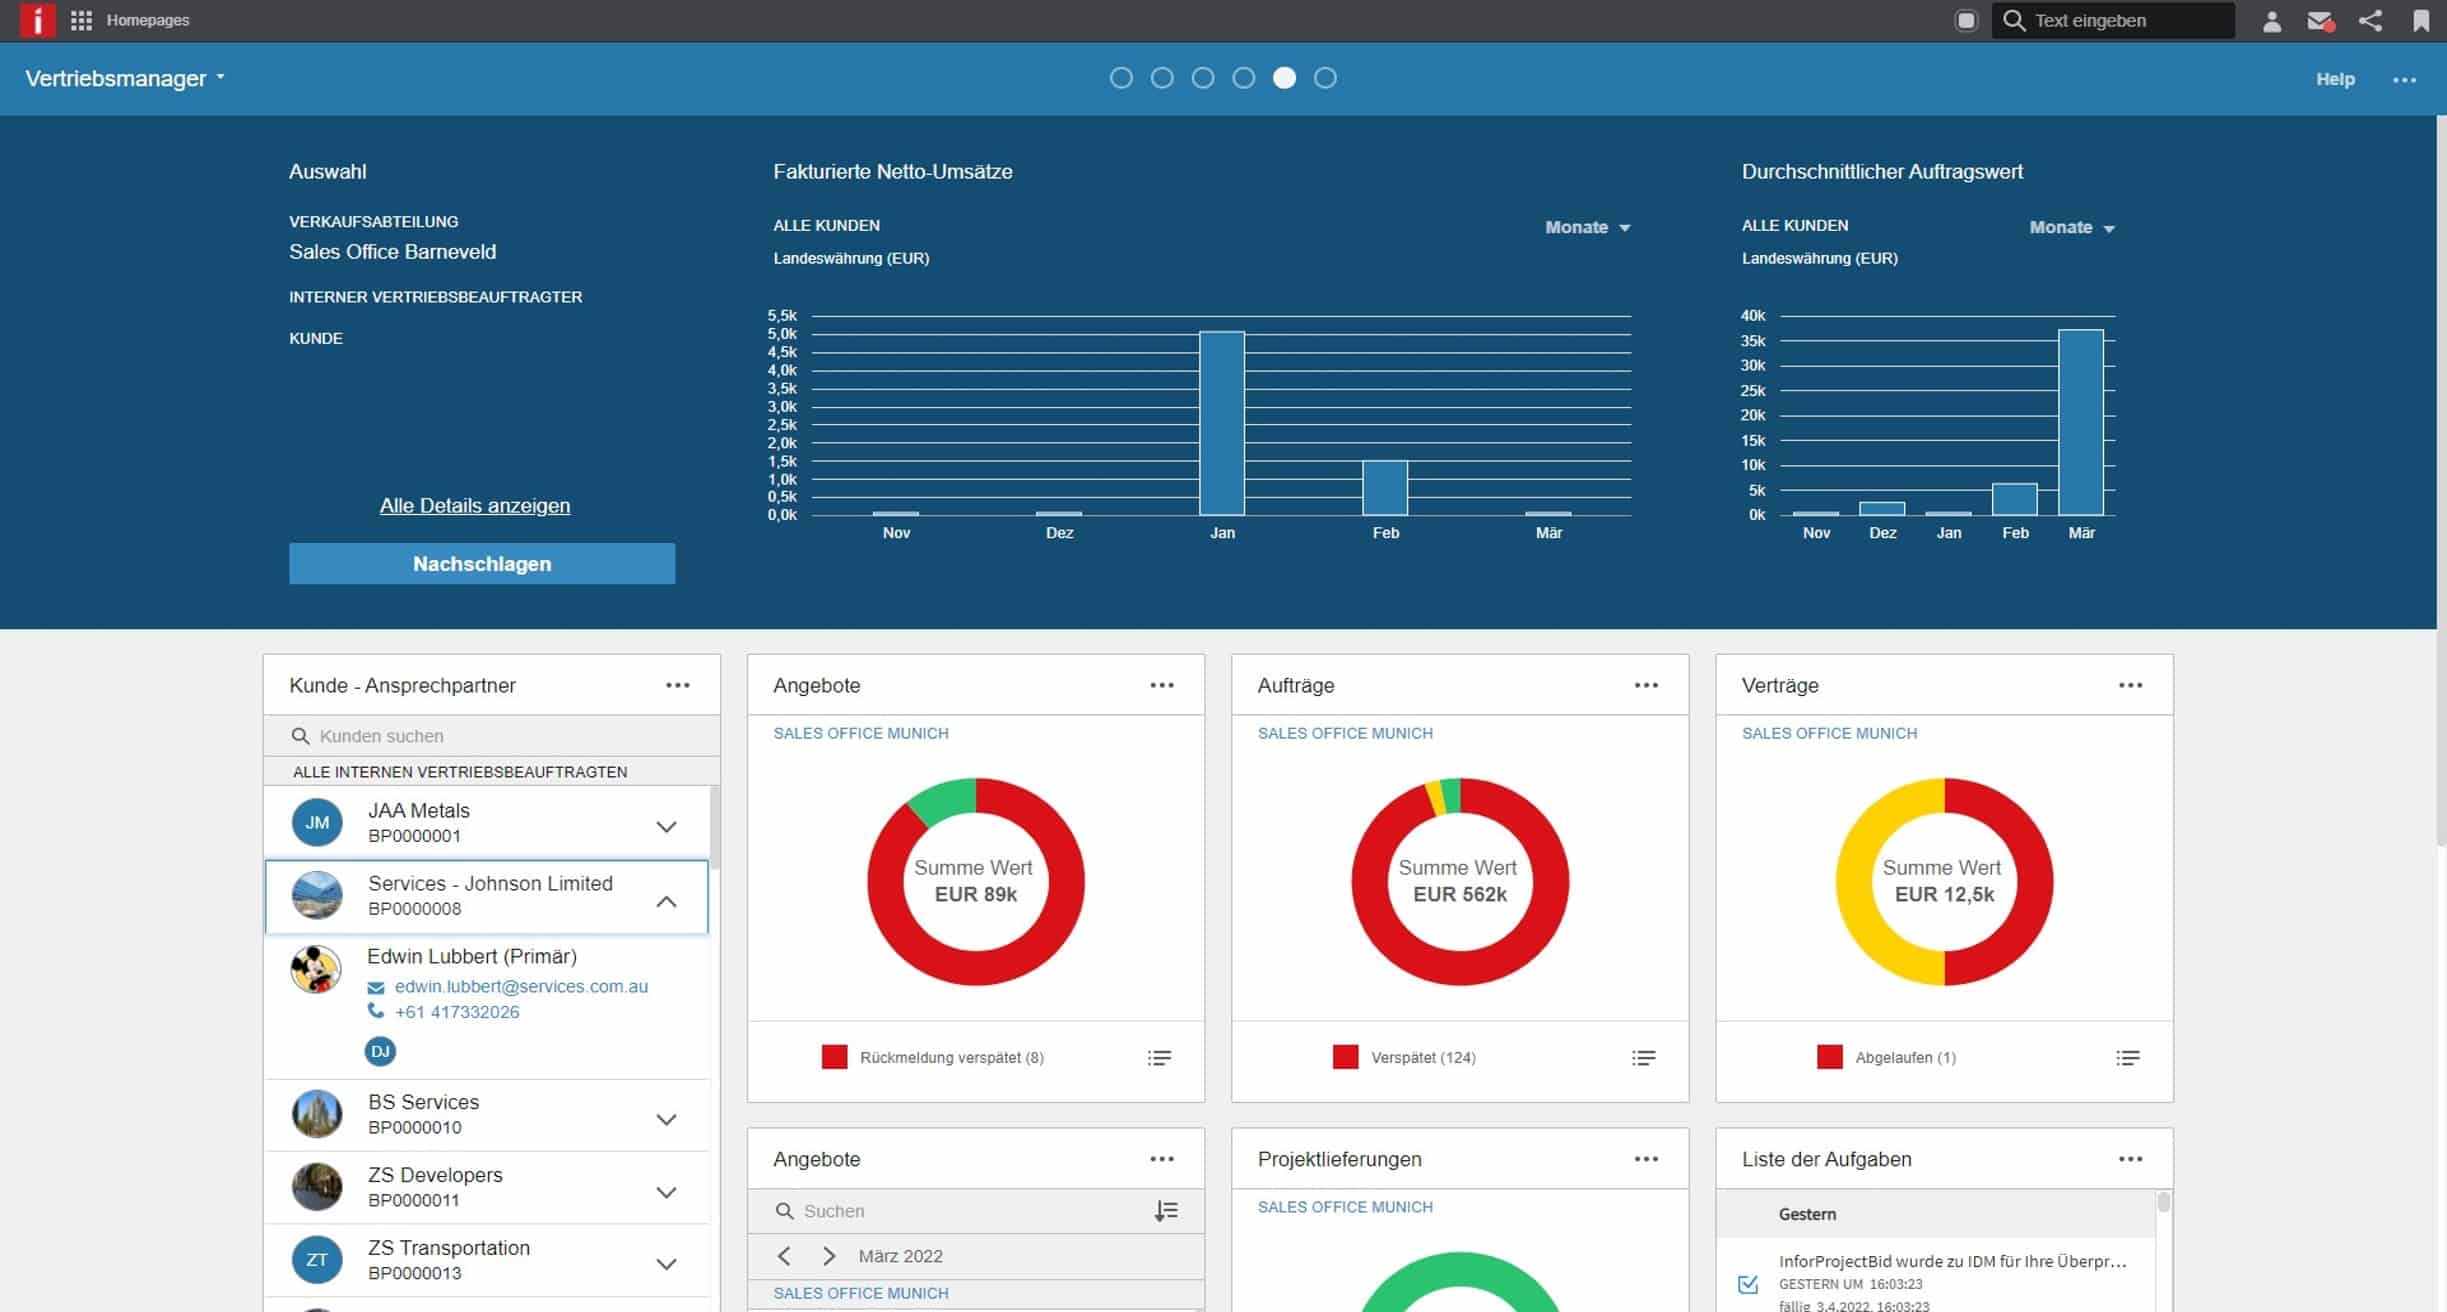The image size is (2447, 1312).
Task: Expand the ZS Transportation customer row
Action: pos(666,1264)
